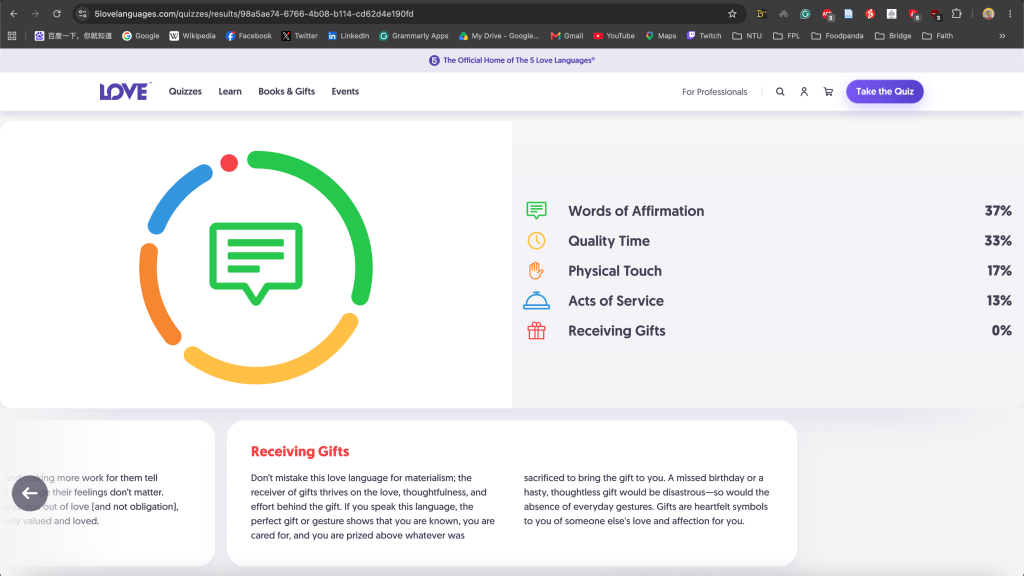Open the My Drive bookmark
This screenshot has height=576, width=1024.
click(x=498, y=36)
